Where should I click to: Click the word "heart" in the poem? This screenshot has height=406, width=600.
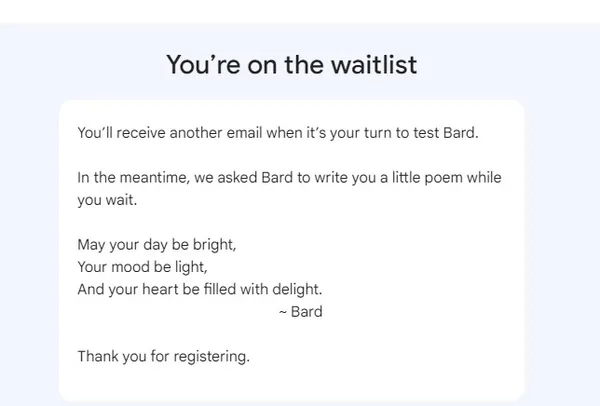point(160,289)
